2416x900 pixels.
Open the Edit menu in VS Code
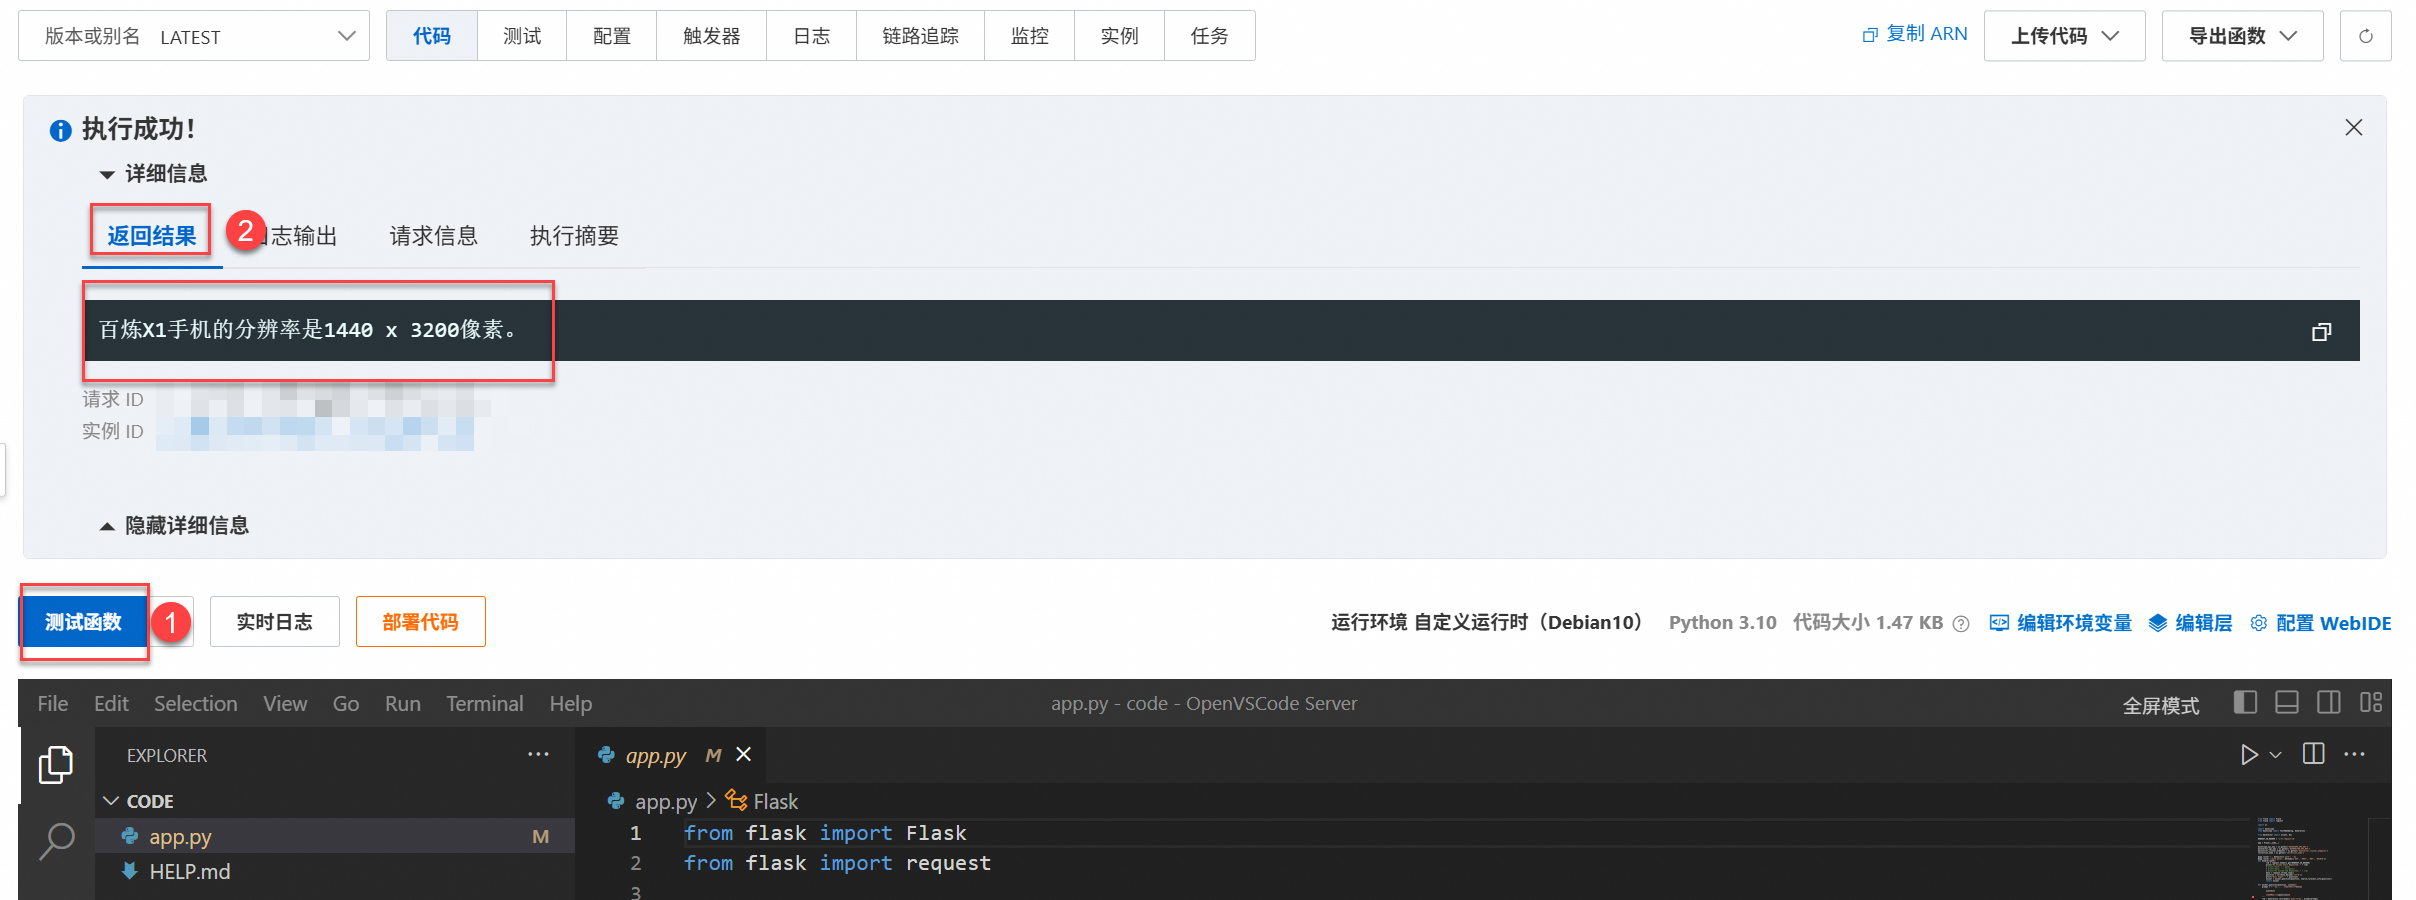(111, 703)
